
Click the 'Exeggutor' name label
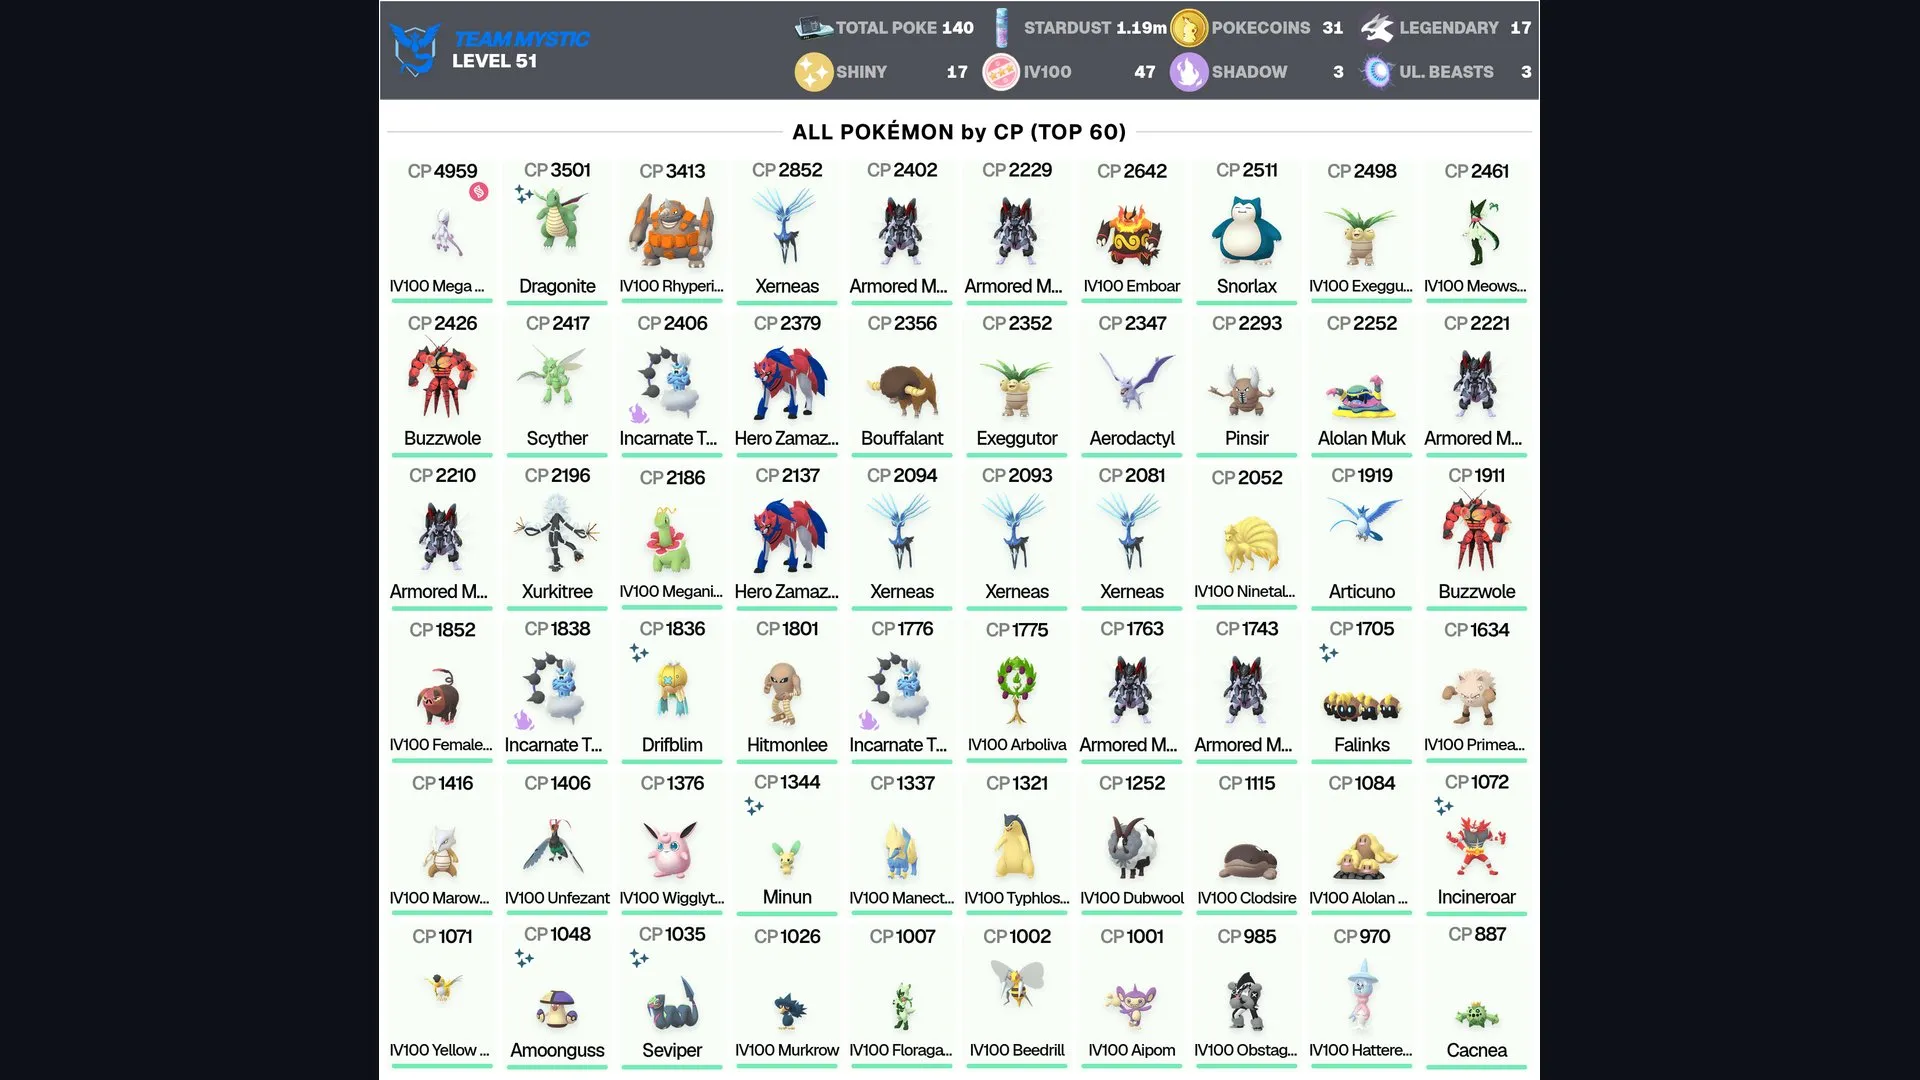[x=1016, y=438]
